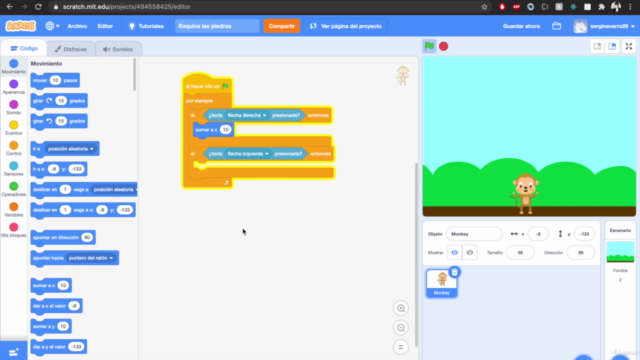
Task: Edit the Tamaño size field
Action: 520,253
